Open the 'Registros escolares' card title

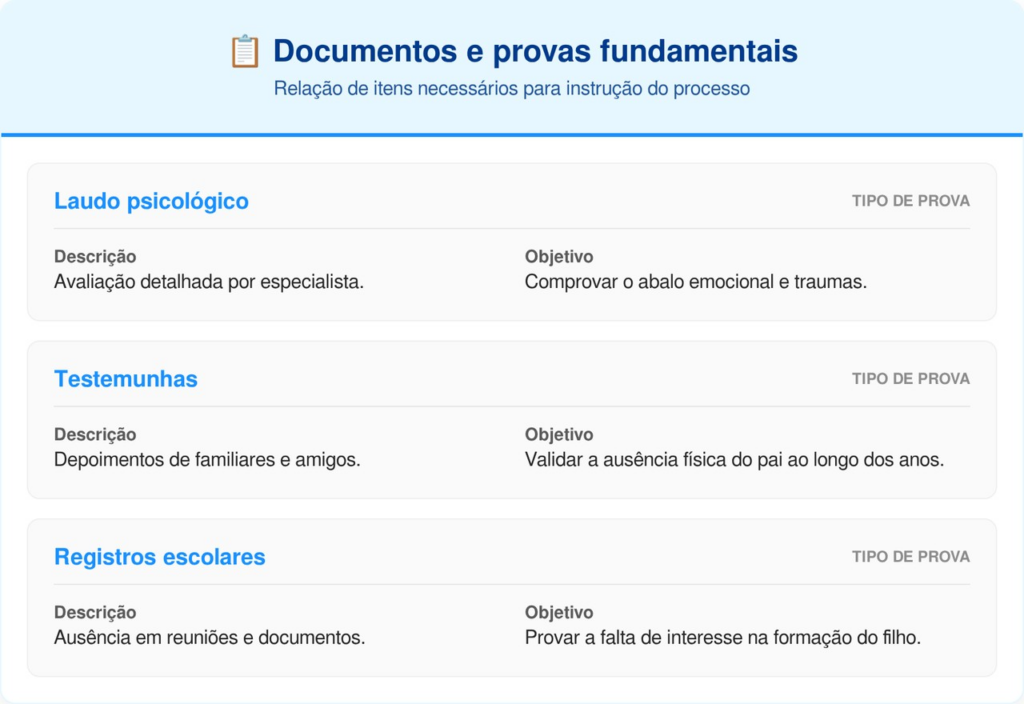(x=160, y=557)
